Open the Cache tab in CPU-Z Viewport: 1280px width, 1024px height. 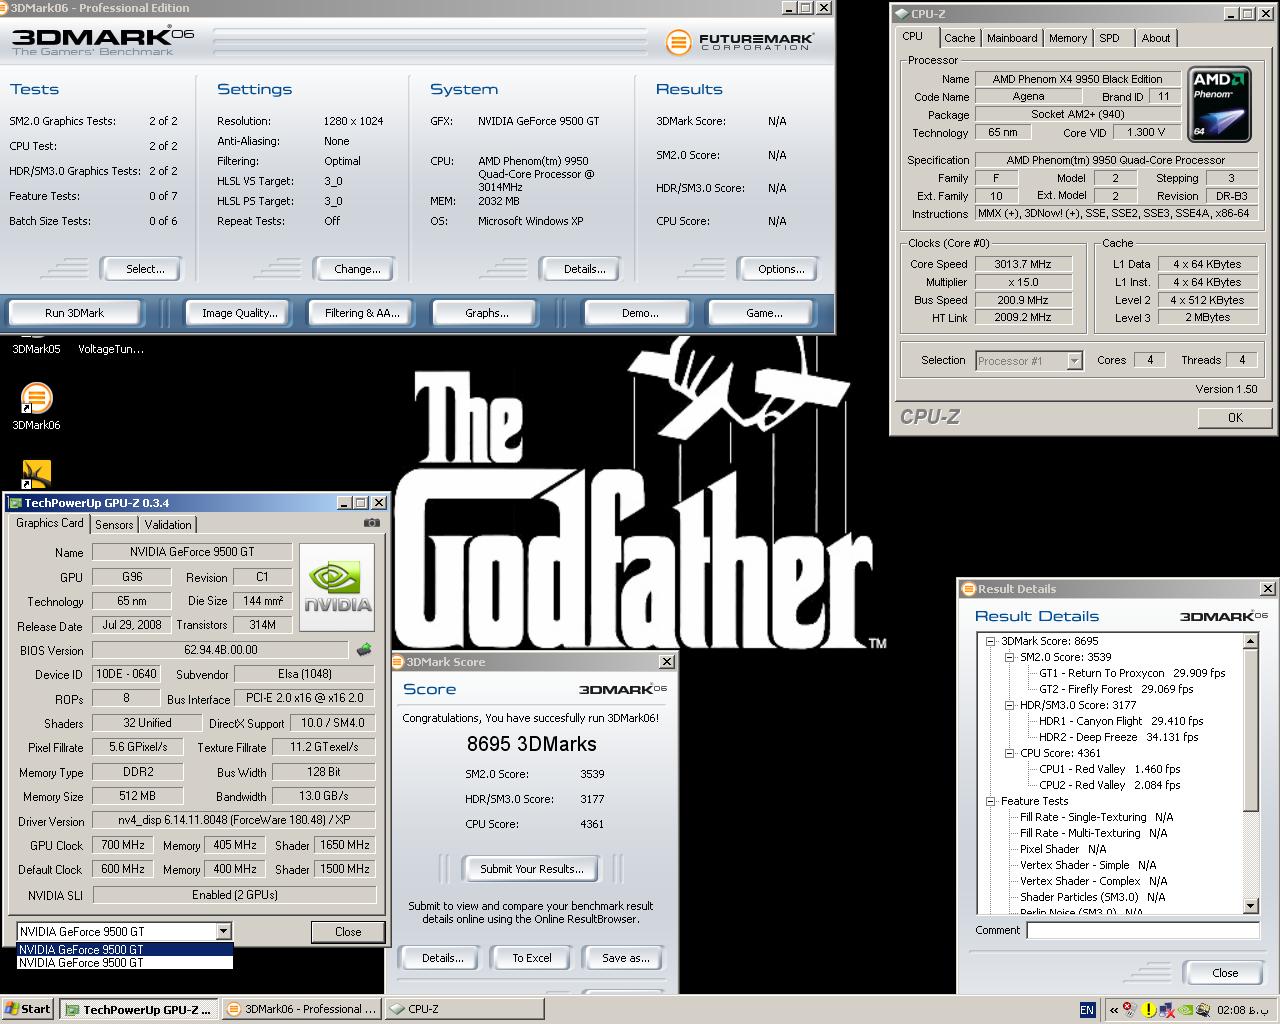pos(959,38)
